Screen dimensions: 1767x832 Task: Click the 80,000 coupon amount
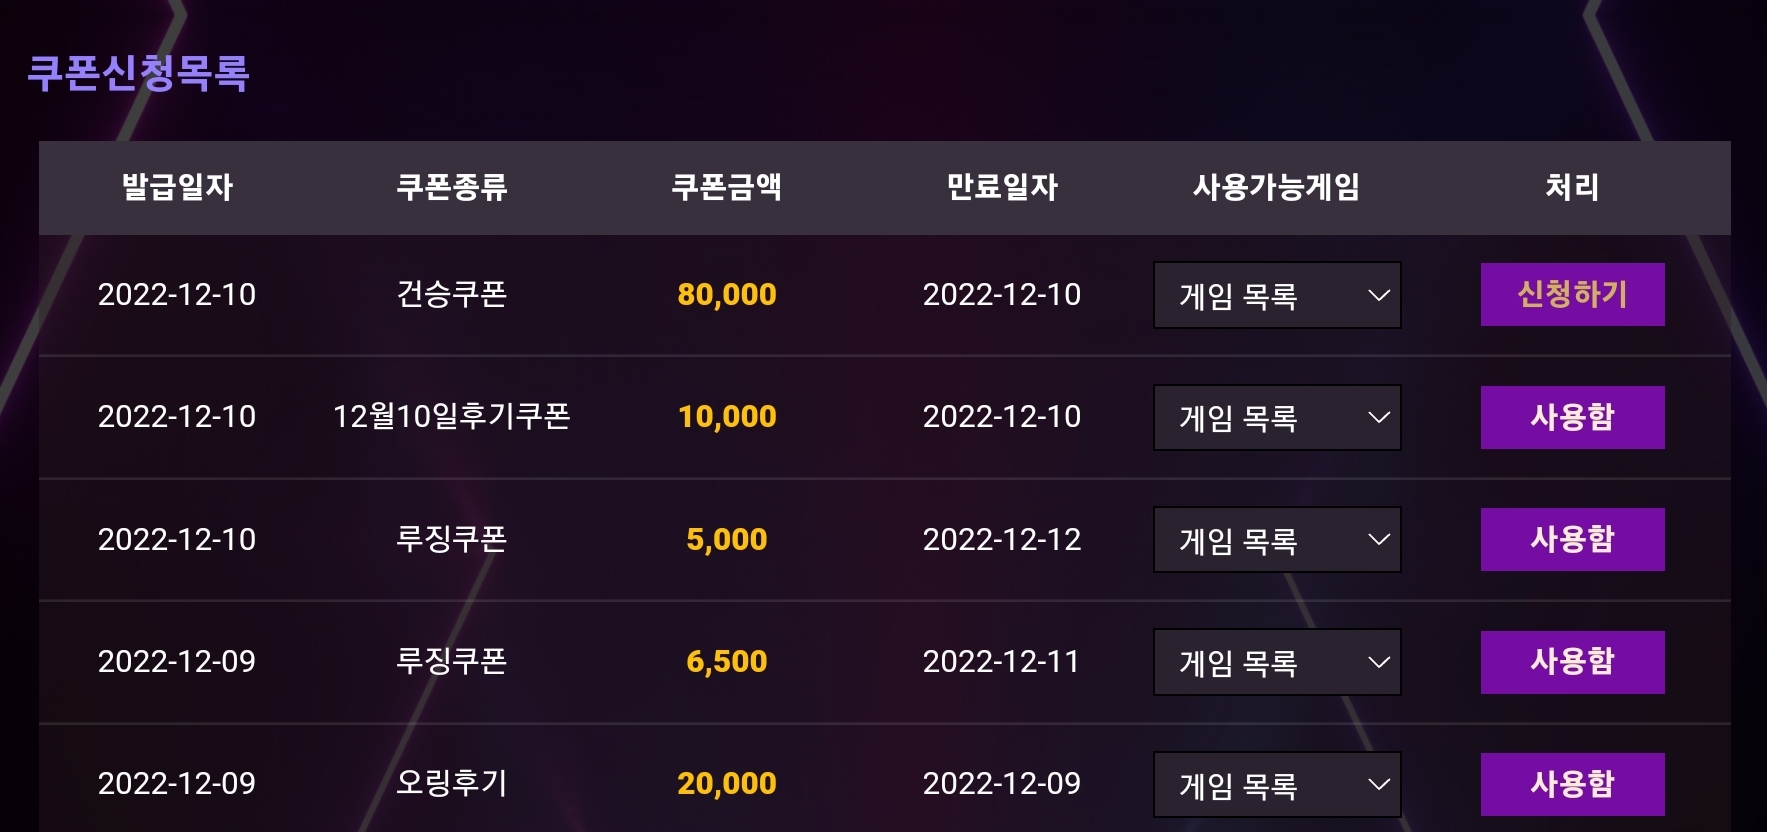coord(727,295)
